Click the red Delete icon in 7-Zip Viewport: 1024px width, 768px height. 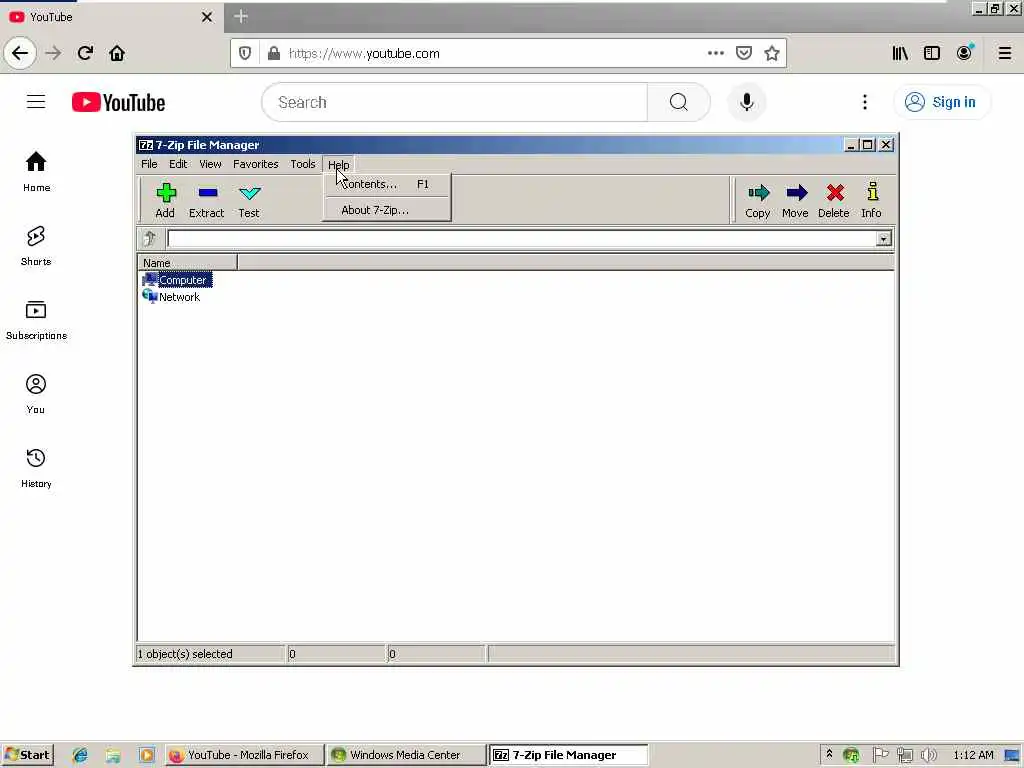(834, 200)
